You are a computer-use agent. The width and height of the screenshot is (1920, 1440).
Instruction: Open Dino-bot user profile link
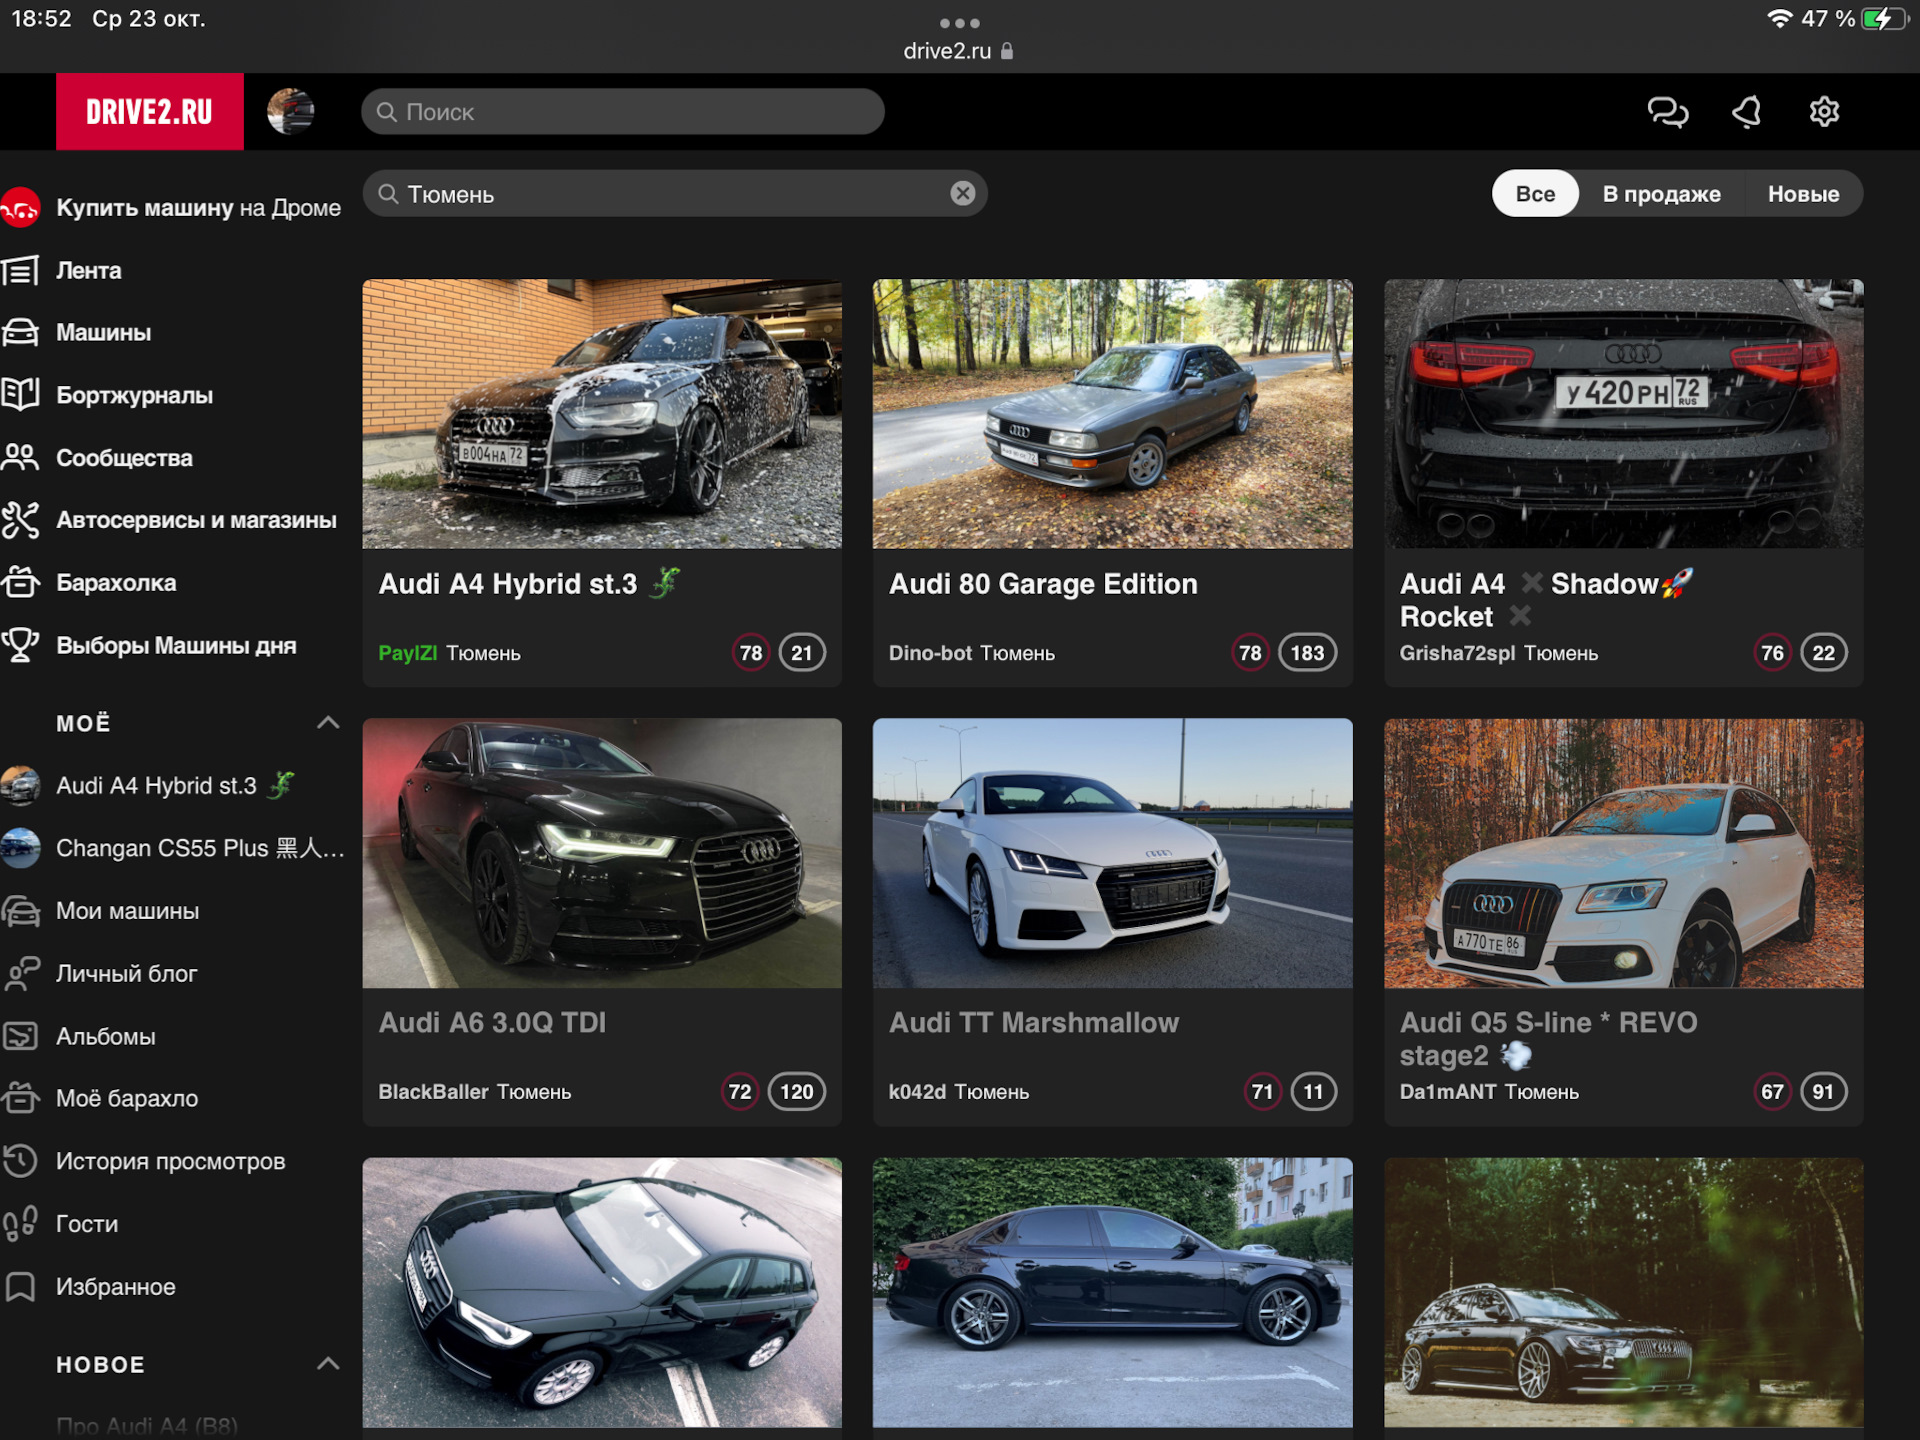click(x=930, y=653)
